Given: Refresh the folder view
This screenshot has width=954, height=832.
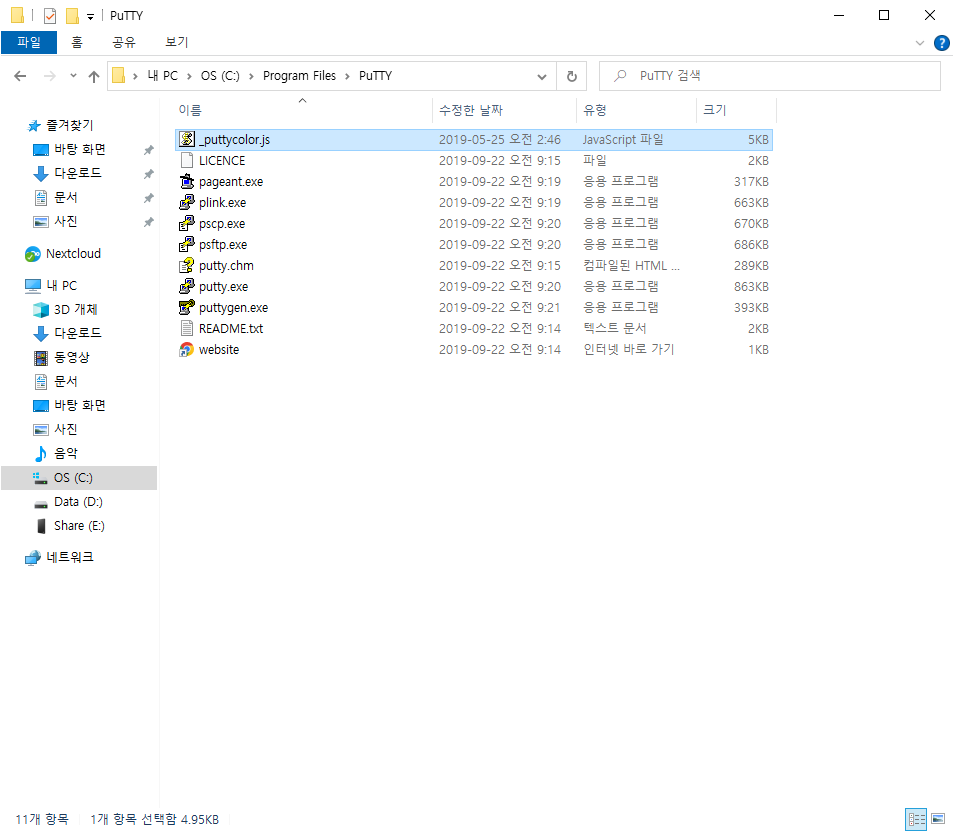Looking at the screenshot, I should [571, 76].
